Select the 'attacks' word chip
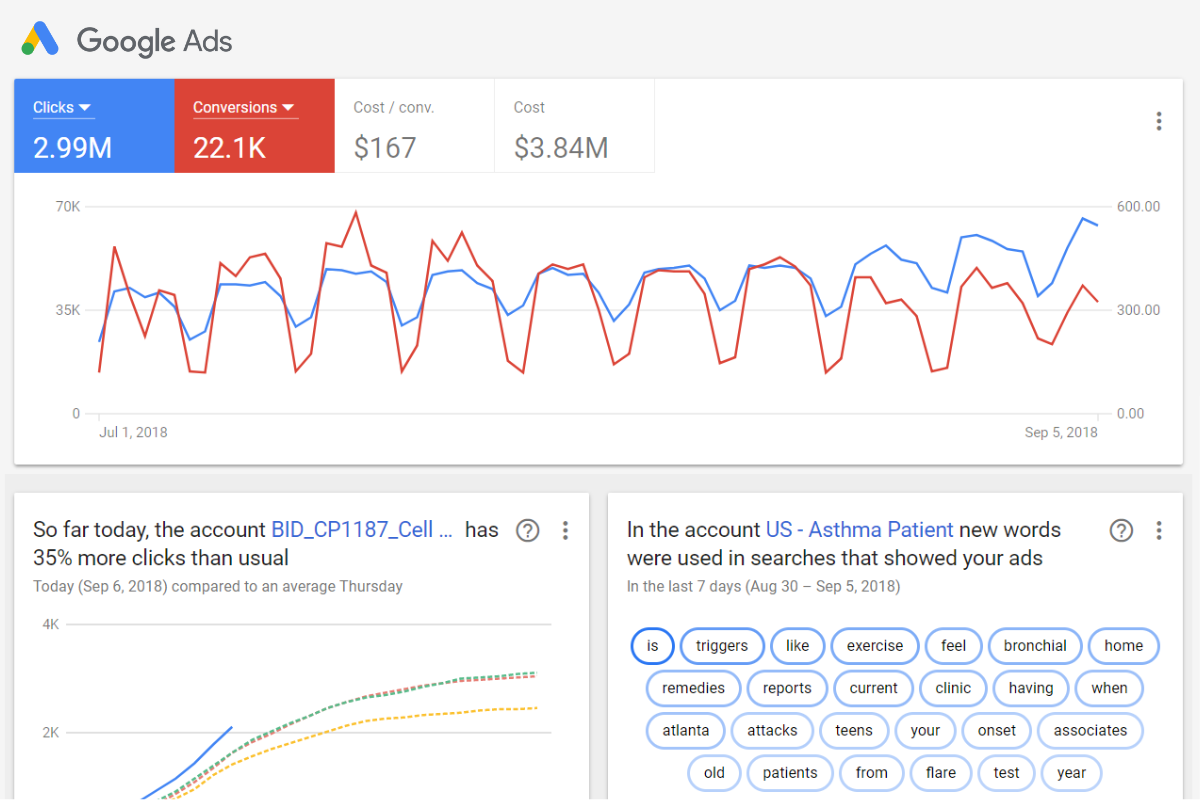 (772, 730)
